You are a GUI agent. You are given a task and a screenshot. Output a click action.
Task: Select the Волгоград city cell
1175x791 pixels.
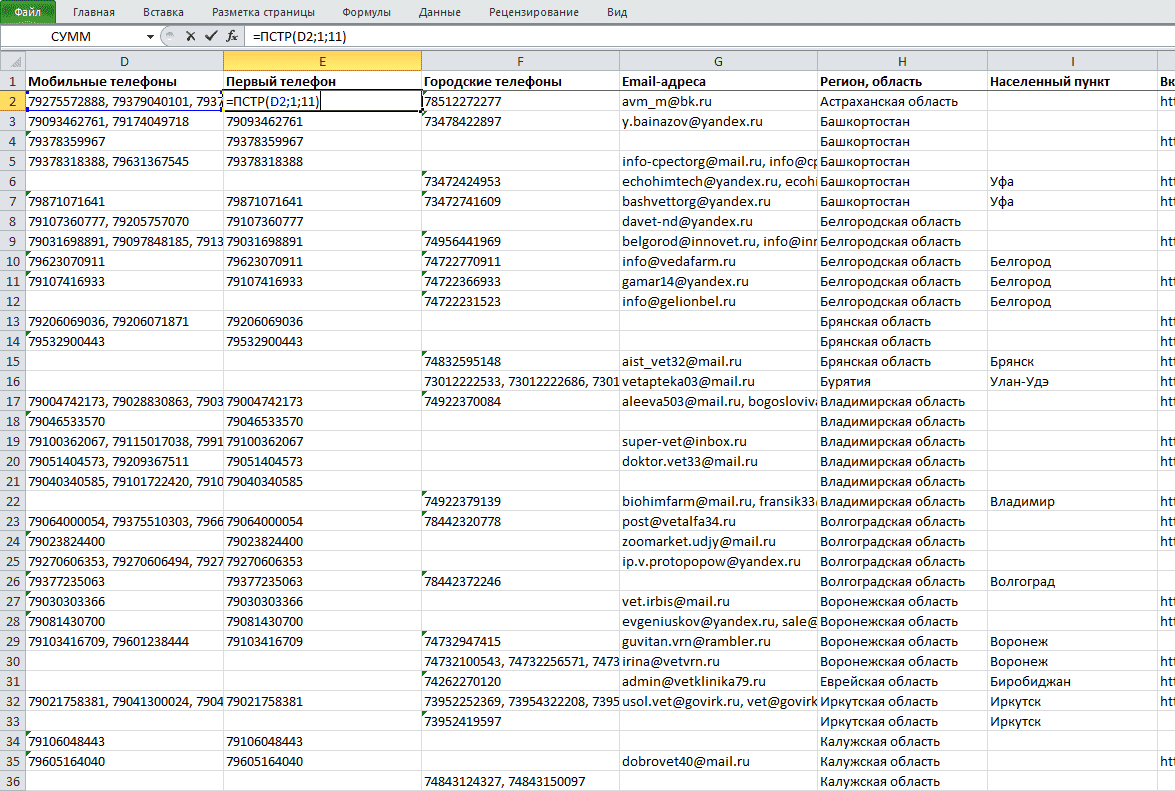coord(1072,581)
